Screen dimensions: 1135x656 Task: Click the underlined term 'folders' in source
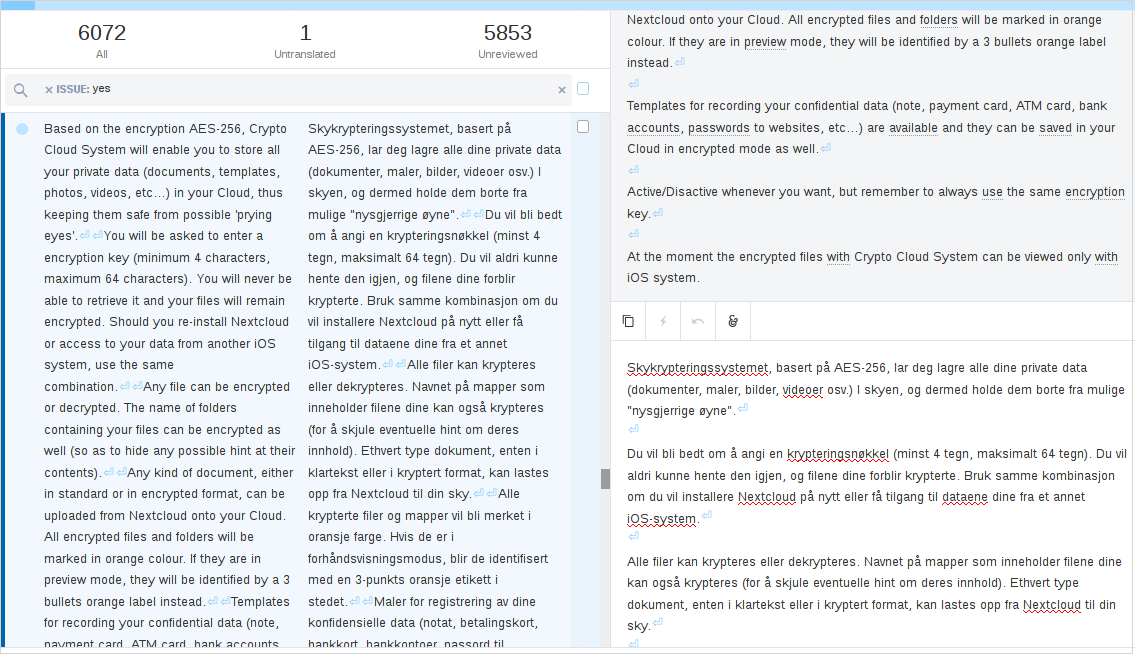point(939,20)
